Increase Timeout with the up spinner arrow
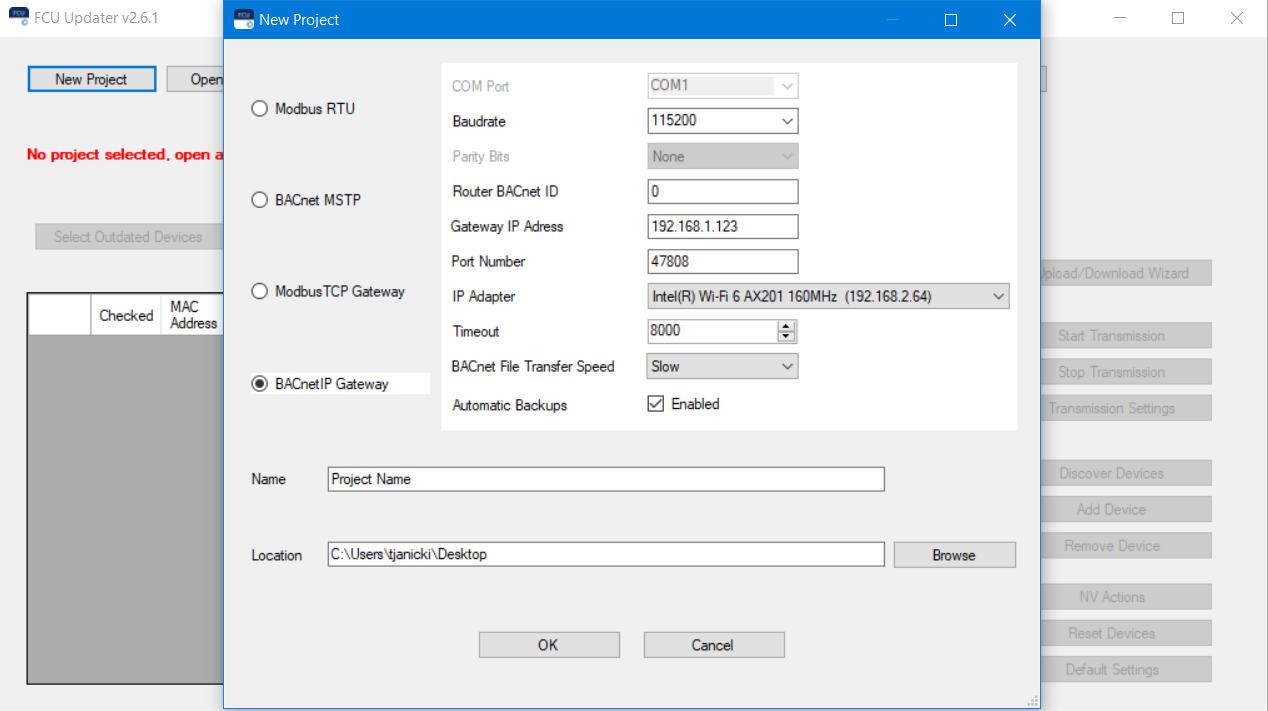Viewport: 1268px width, 711px height. tap(786, 326)
